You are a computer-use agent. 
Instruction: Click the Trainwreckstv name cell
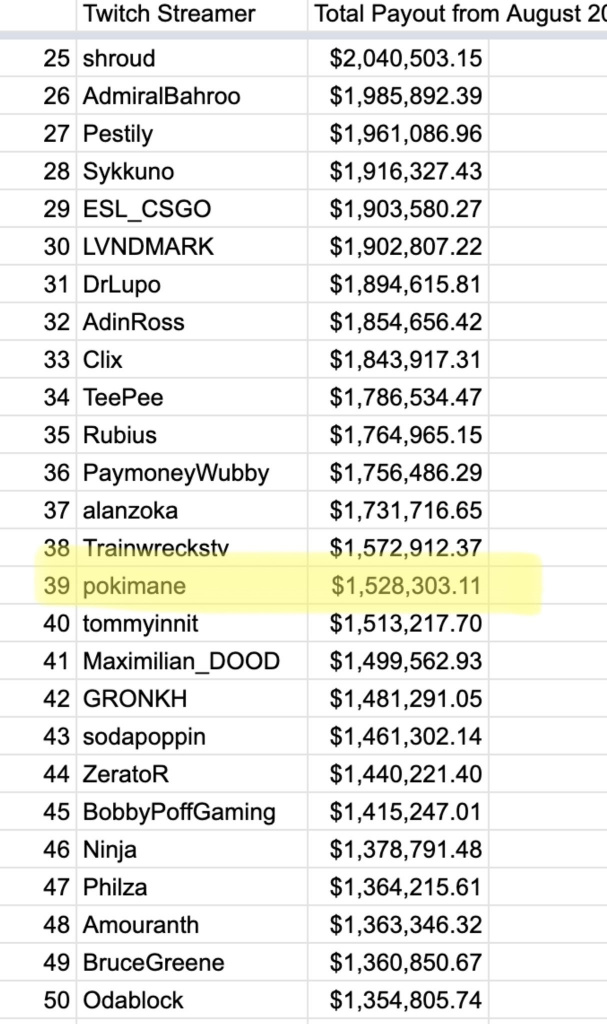click(156, 548)
